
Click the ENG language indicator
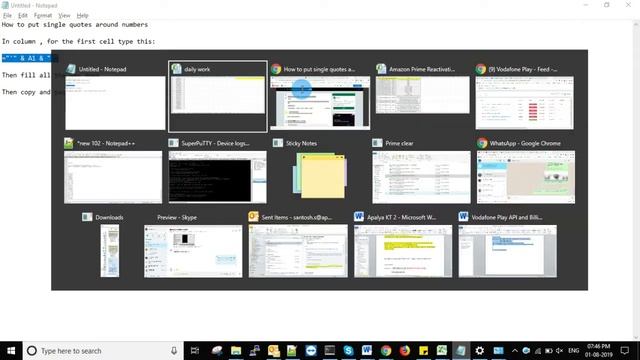pyautogui.click(x=573, y=351)
